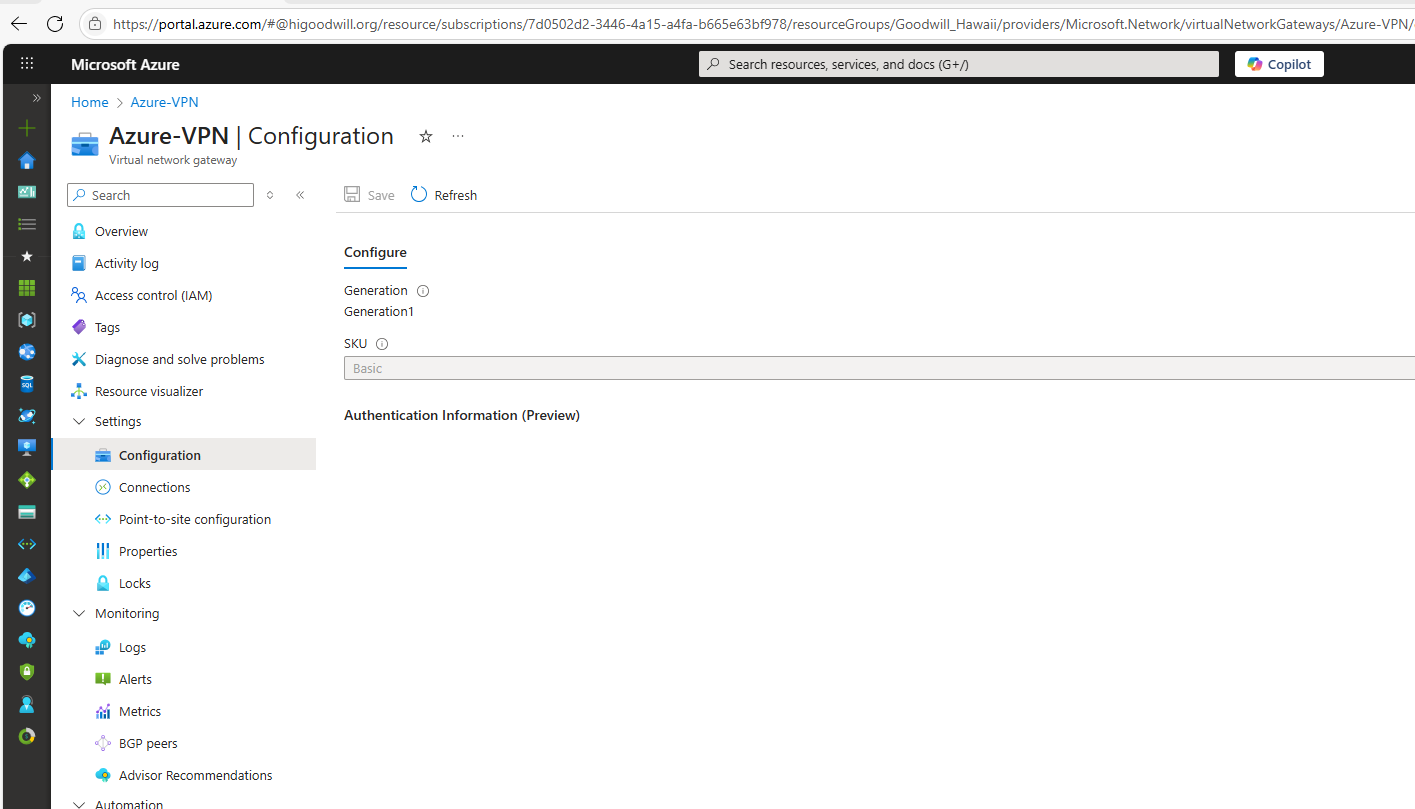The image size is (1415, 809).
Task: Open the blue gauge Monitor icon
Action: tap(27, 608)
